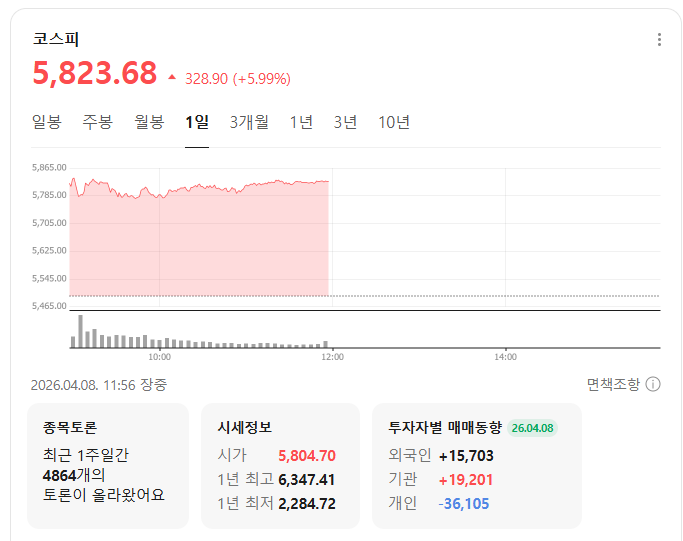This screenshot has height=541, width=683.
Task: Open the 투자자별 매매동향 card
Action: coord(476,465)
